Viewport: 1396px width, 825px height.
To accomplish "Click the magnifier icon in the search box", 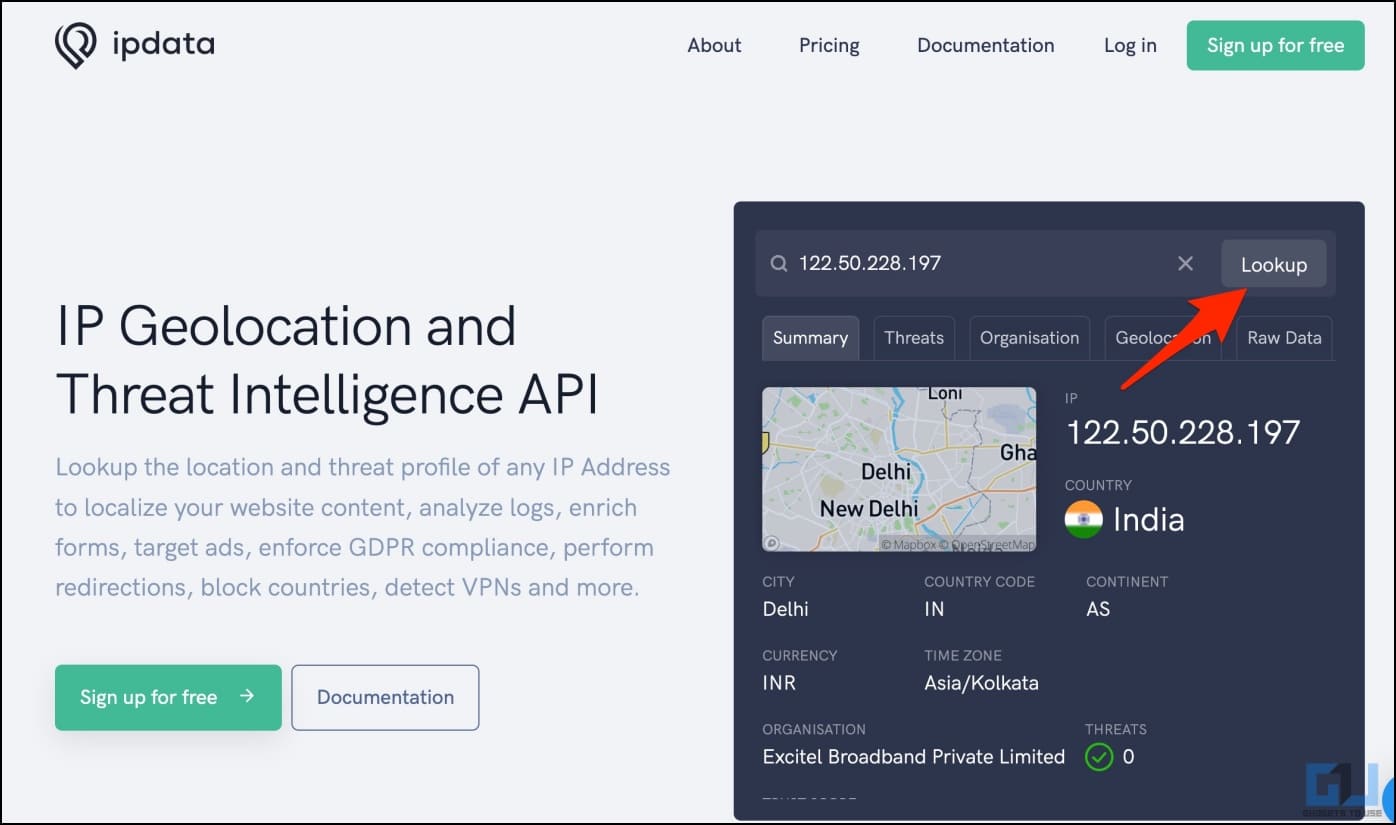I will tap(779, 264).
